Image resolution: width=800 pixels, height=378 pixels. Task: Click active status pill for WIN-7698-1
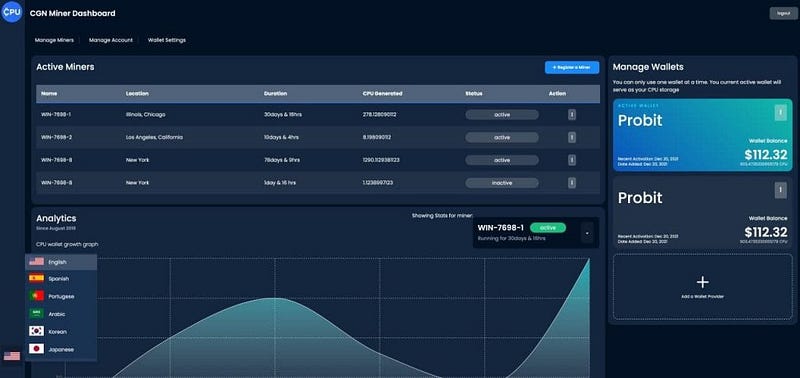[x=502, y=115]
